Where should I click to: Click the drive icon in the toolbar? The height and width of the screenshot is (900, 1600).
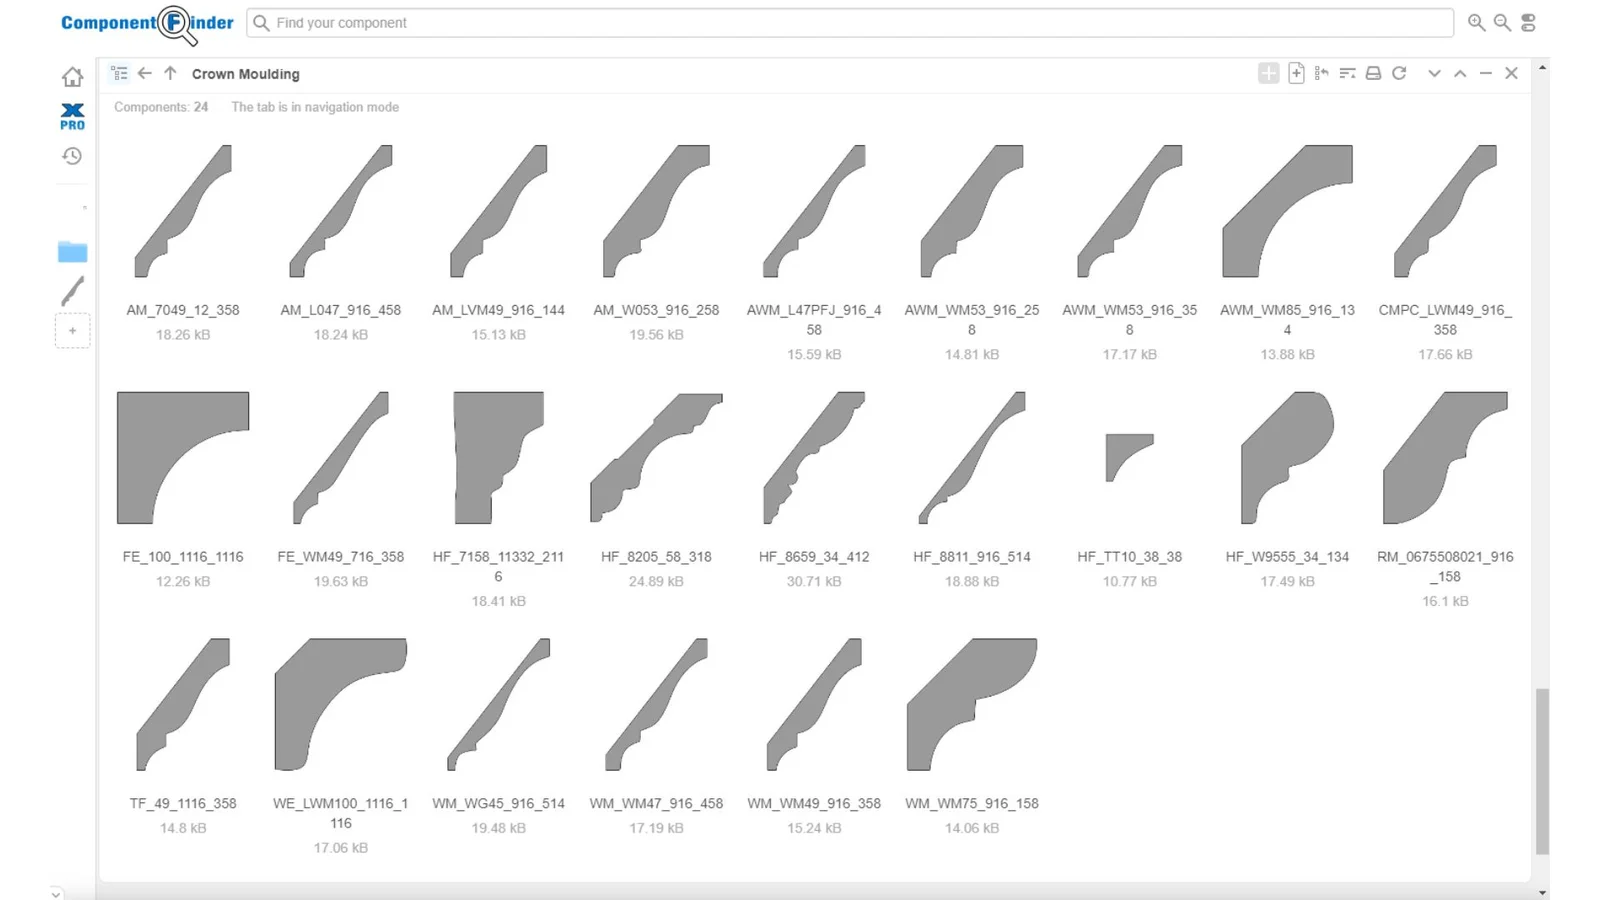1373,73
